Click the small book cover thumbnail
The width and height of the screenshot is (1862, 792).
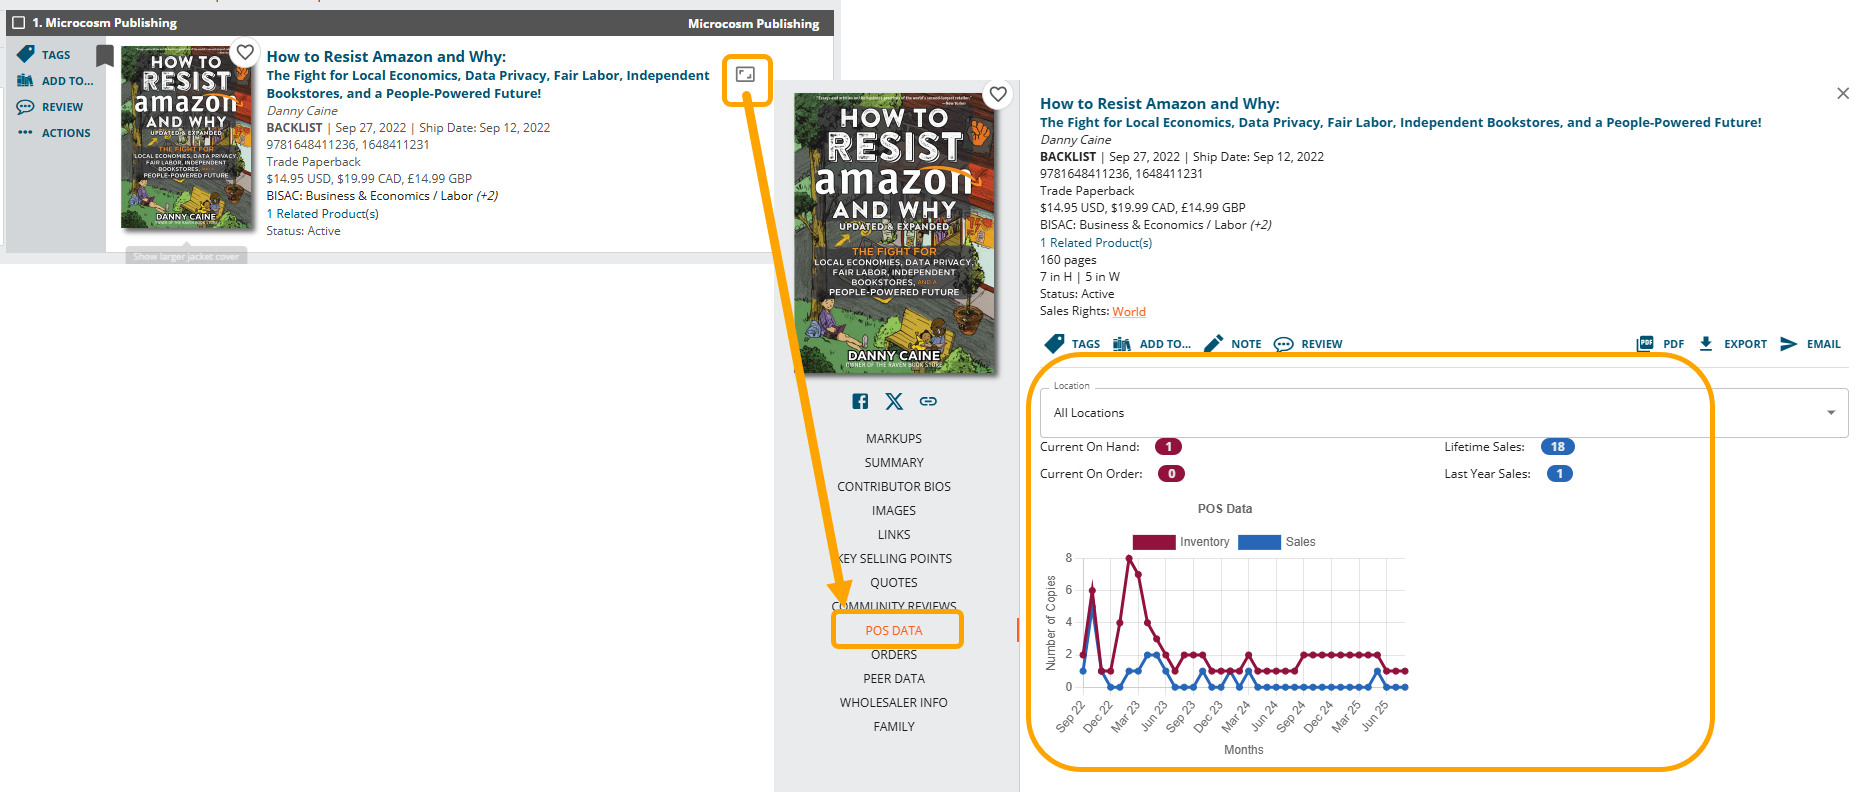pyautogui.click(x=187, y=137)
